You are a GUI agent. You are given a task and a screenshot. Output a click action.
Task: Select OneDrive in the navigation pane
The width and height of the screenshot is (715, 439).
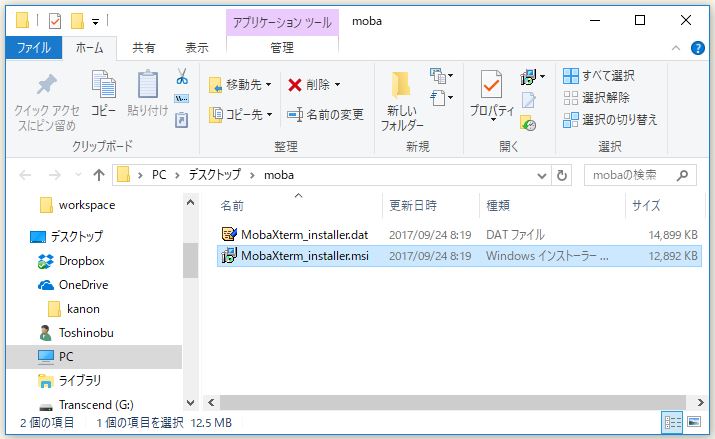pyautogui.click(x=73, y=285)
